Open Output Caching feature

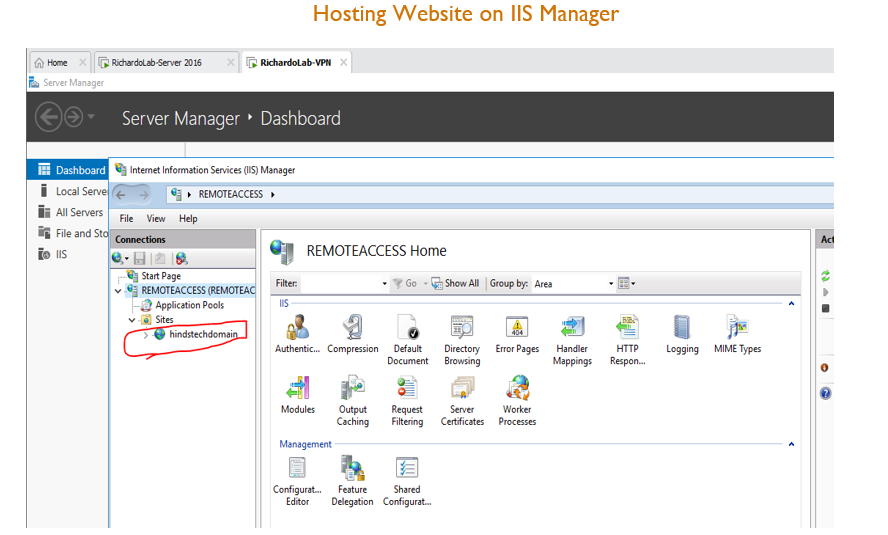353,400
